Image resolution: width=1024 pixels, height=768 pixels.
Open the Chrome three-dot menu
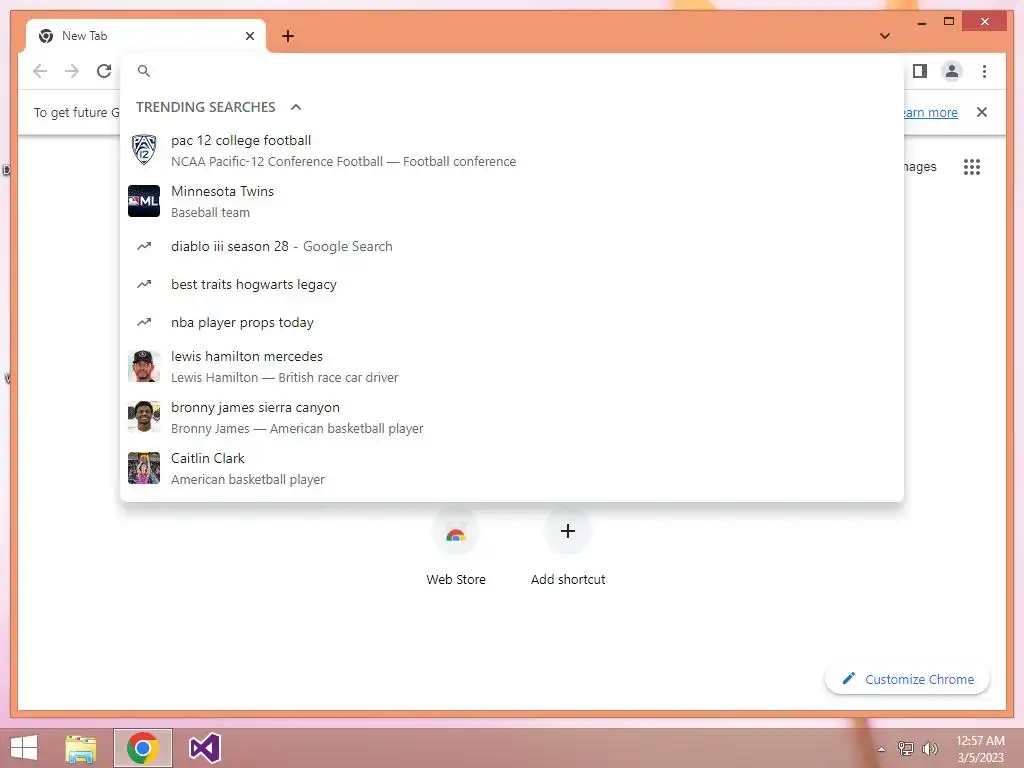pyautogui.click(x=984, y=71)
